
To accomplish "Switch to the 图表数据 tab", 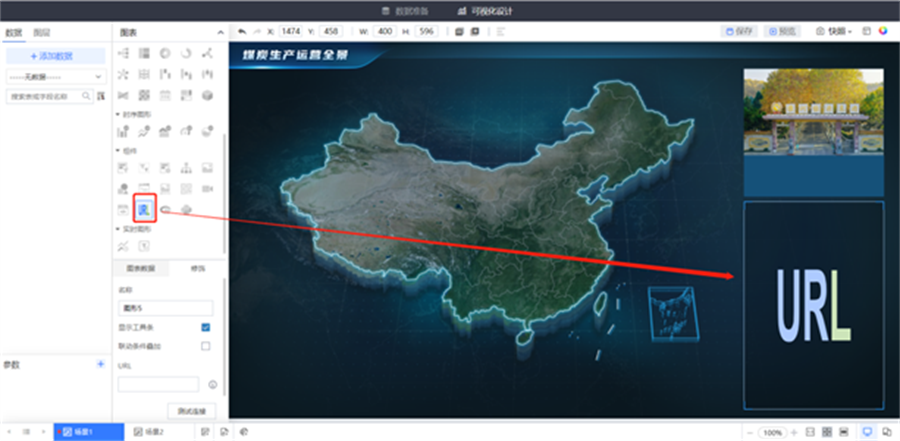I will [x=142, y=269].
